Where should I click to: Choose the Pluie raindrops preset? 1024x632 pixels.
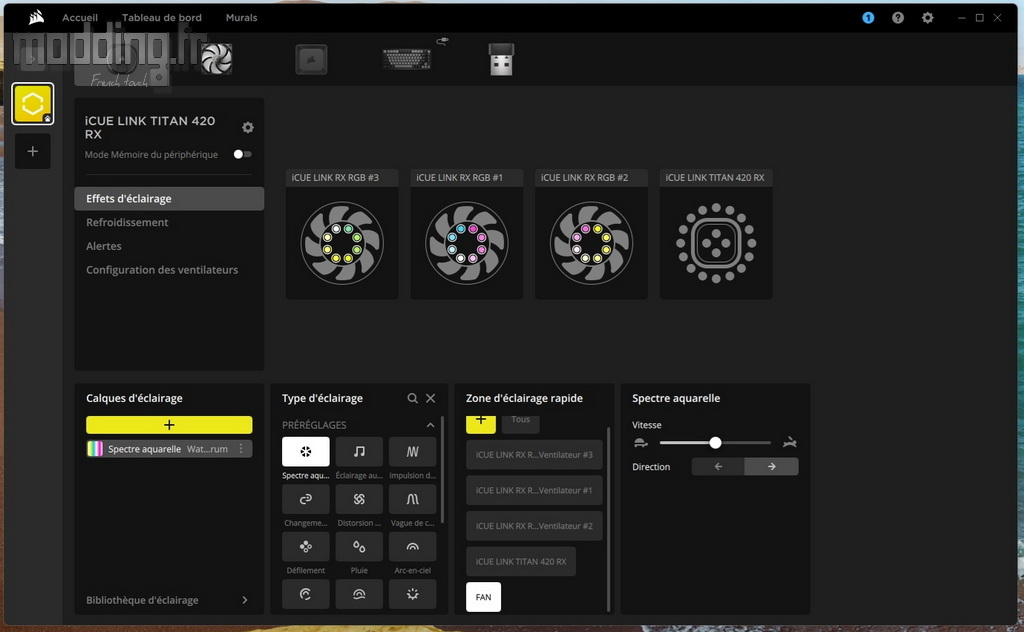359,546
